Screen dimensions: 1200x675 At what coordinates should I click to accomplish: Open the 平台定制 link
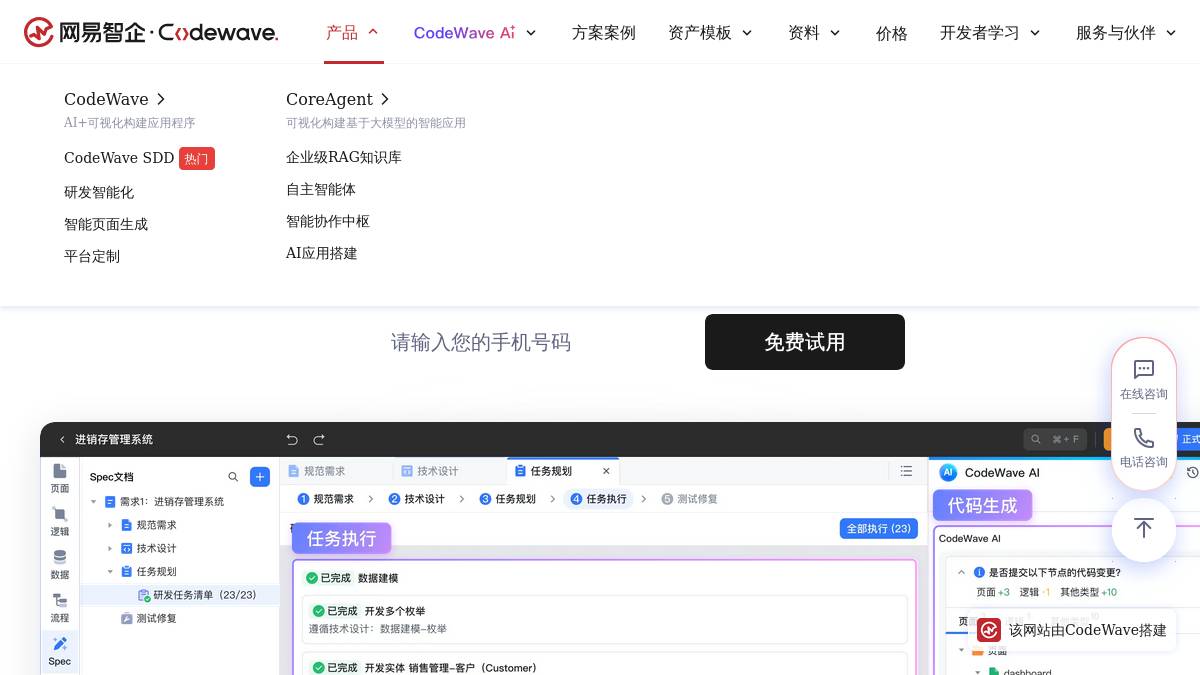pyautogui.click(x=92, y=256)
